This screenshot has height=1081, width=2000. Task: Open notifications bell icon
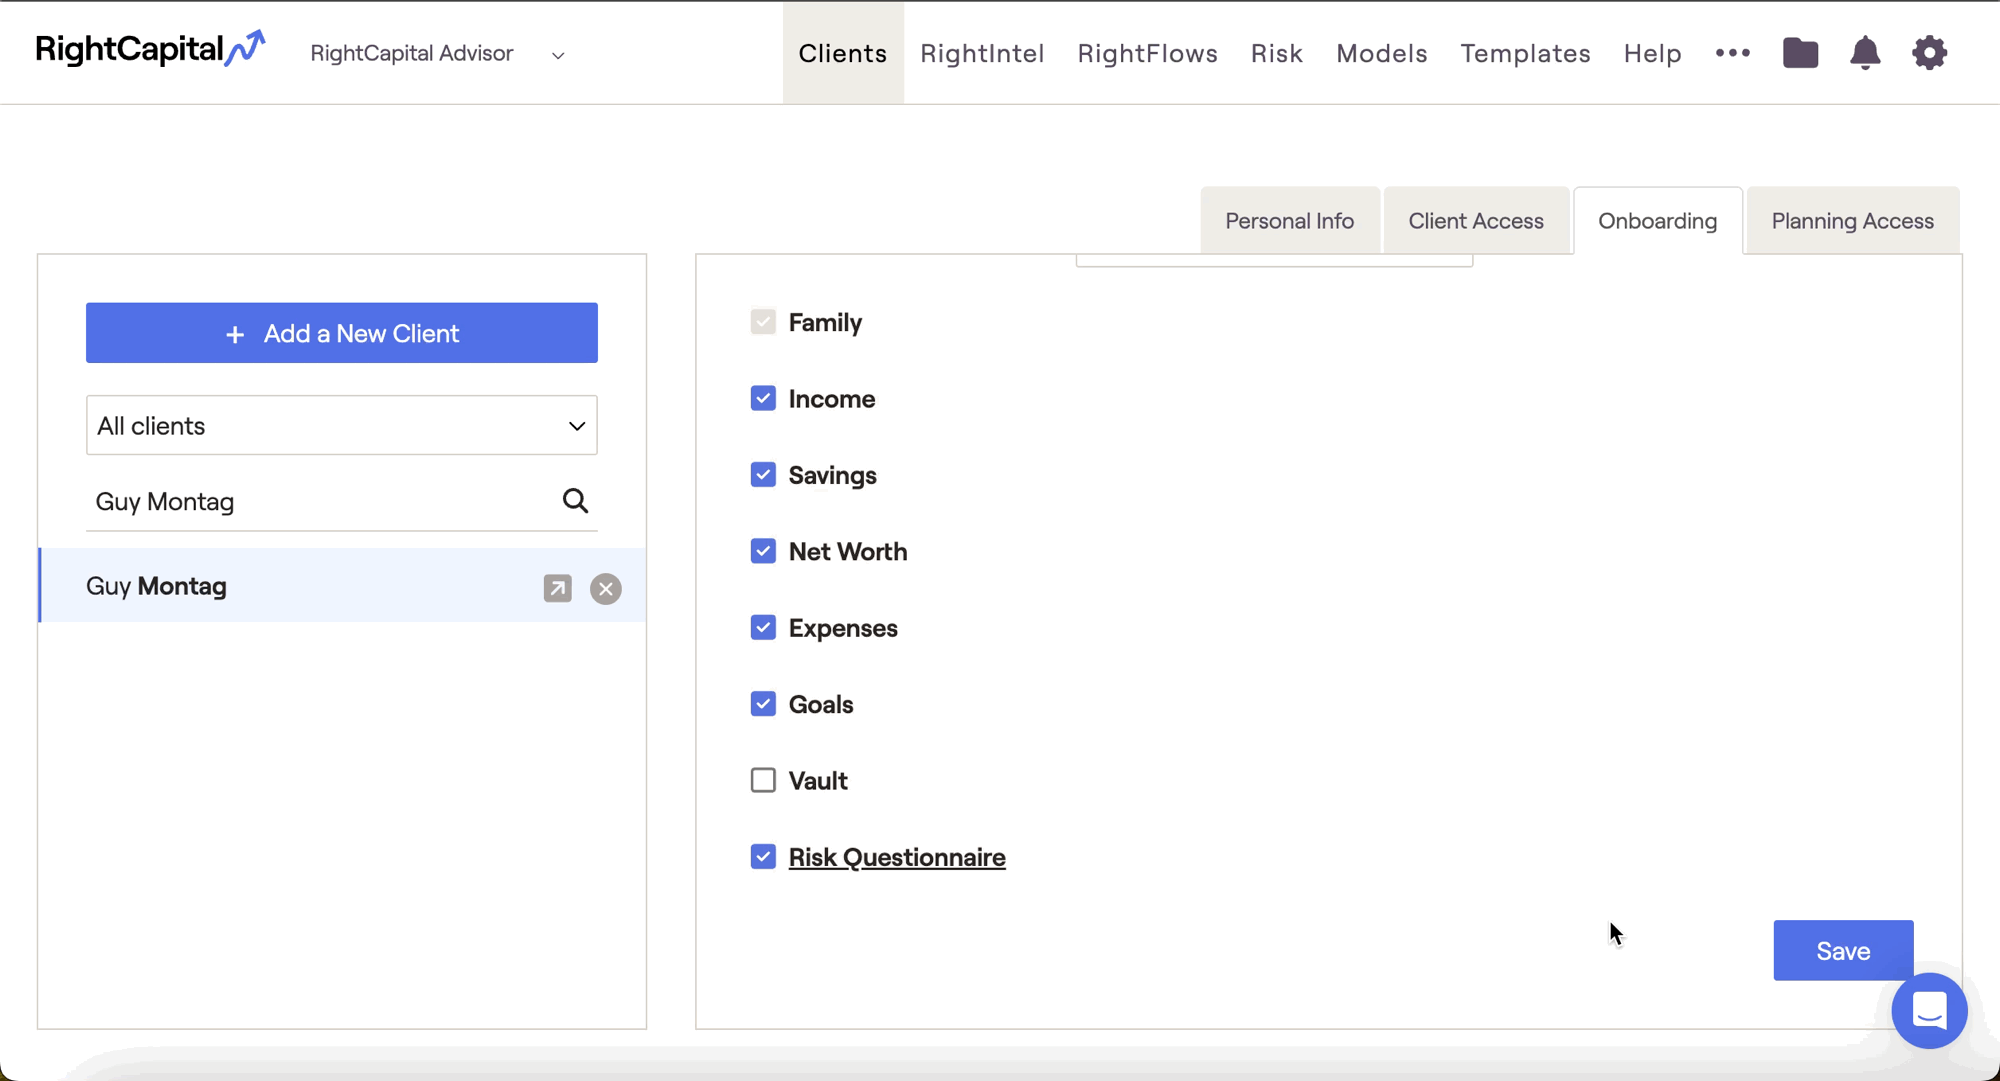coord(1865,53)
